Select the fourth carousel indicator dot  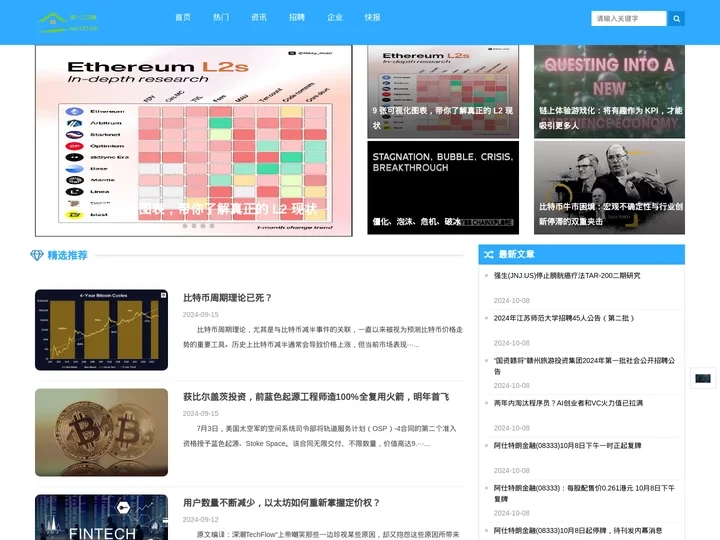pyautogui.click(x=212, y=226)
